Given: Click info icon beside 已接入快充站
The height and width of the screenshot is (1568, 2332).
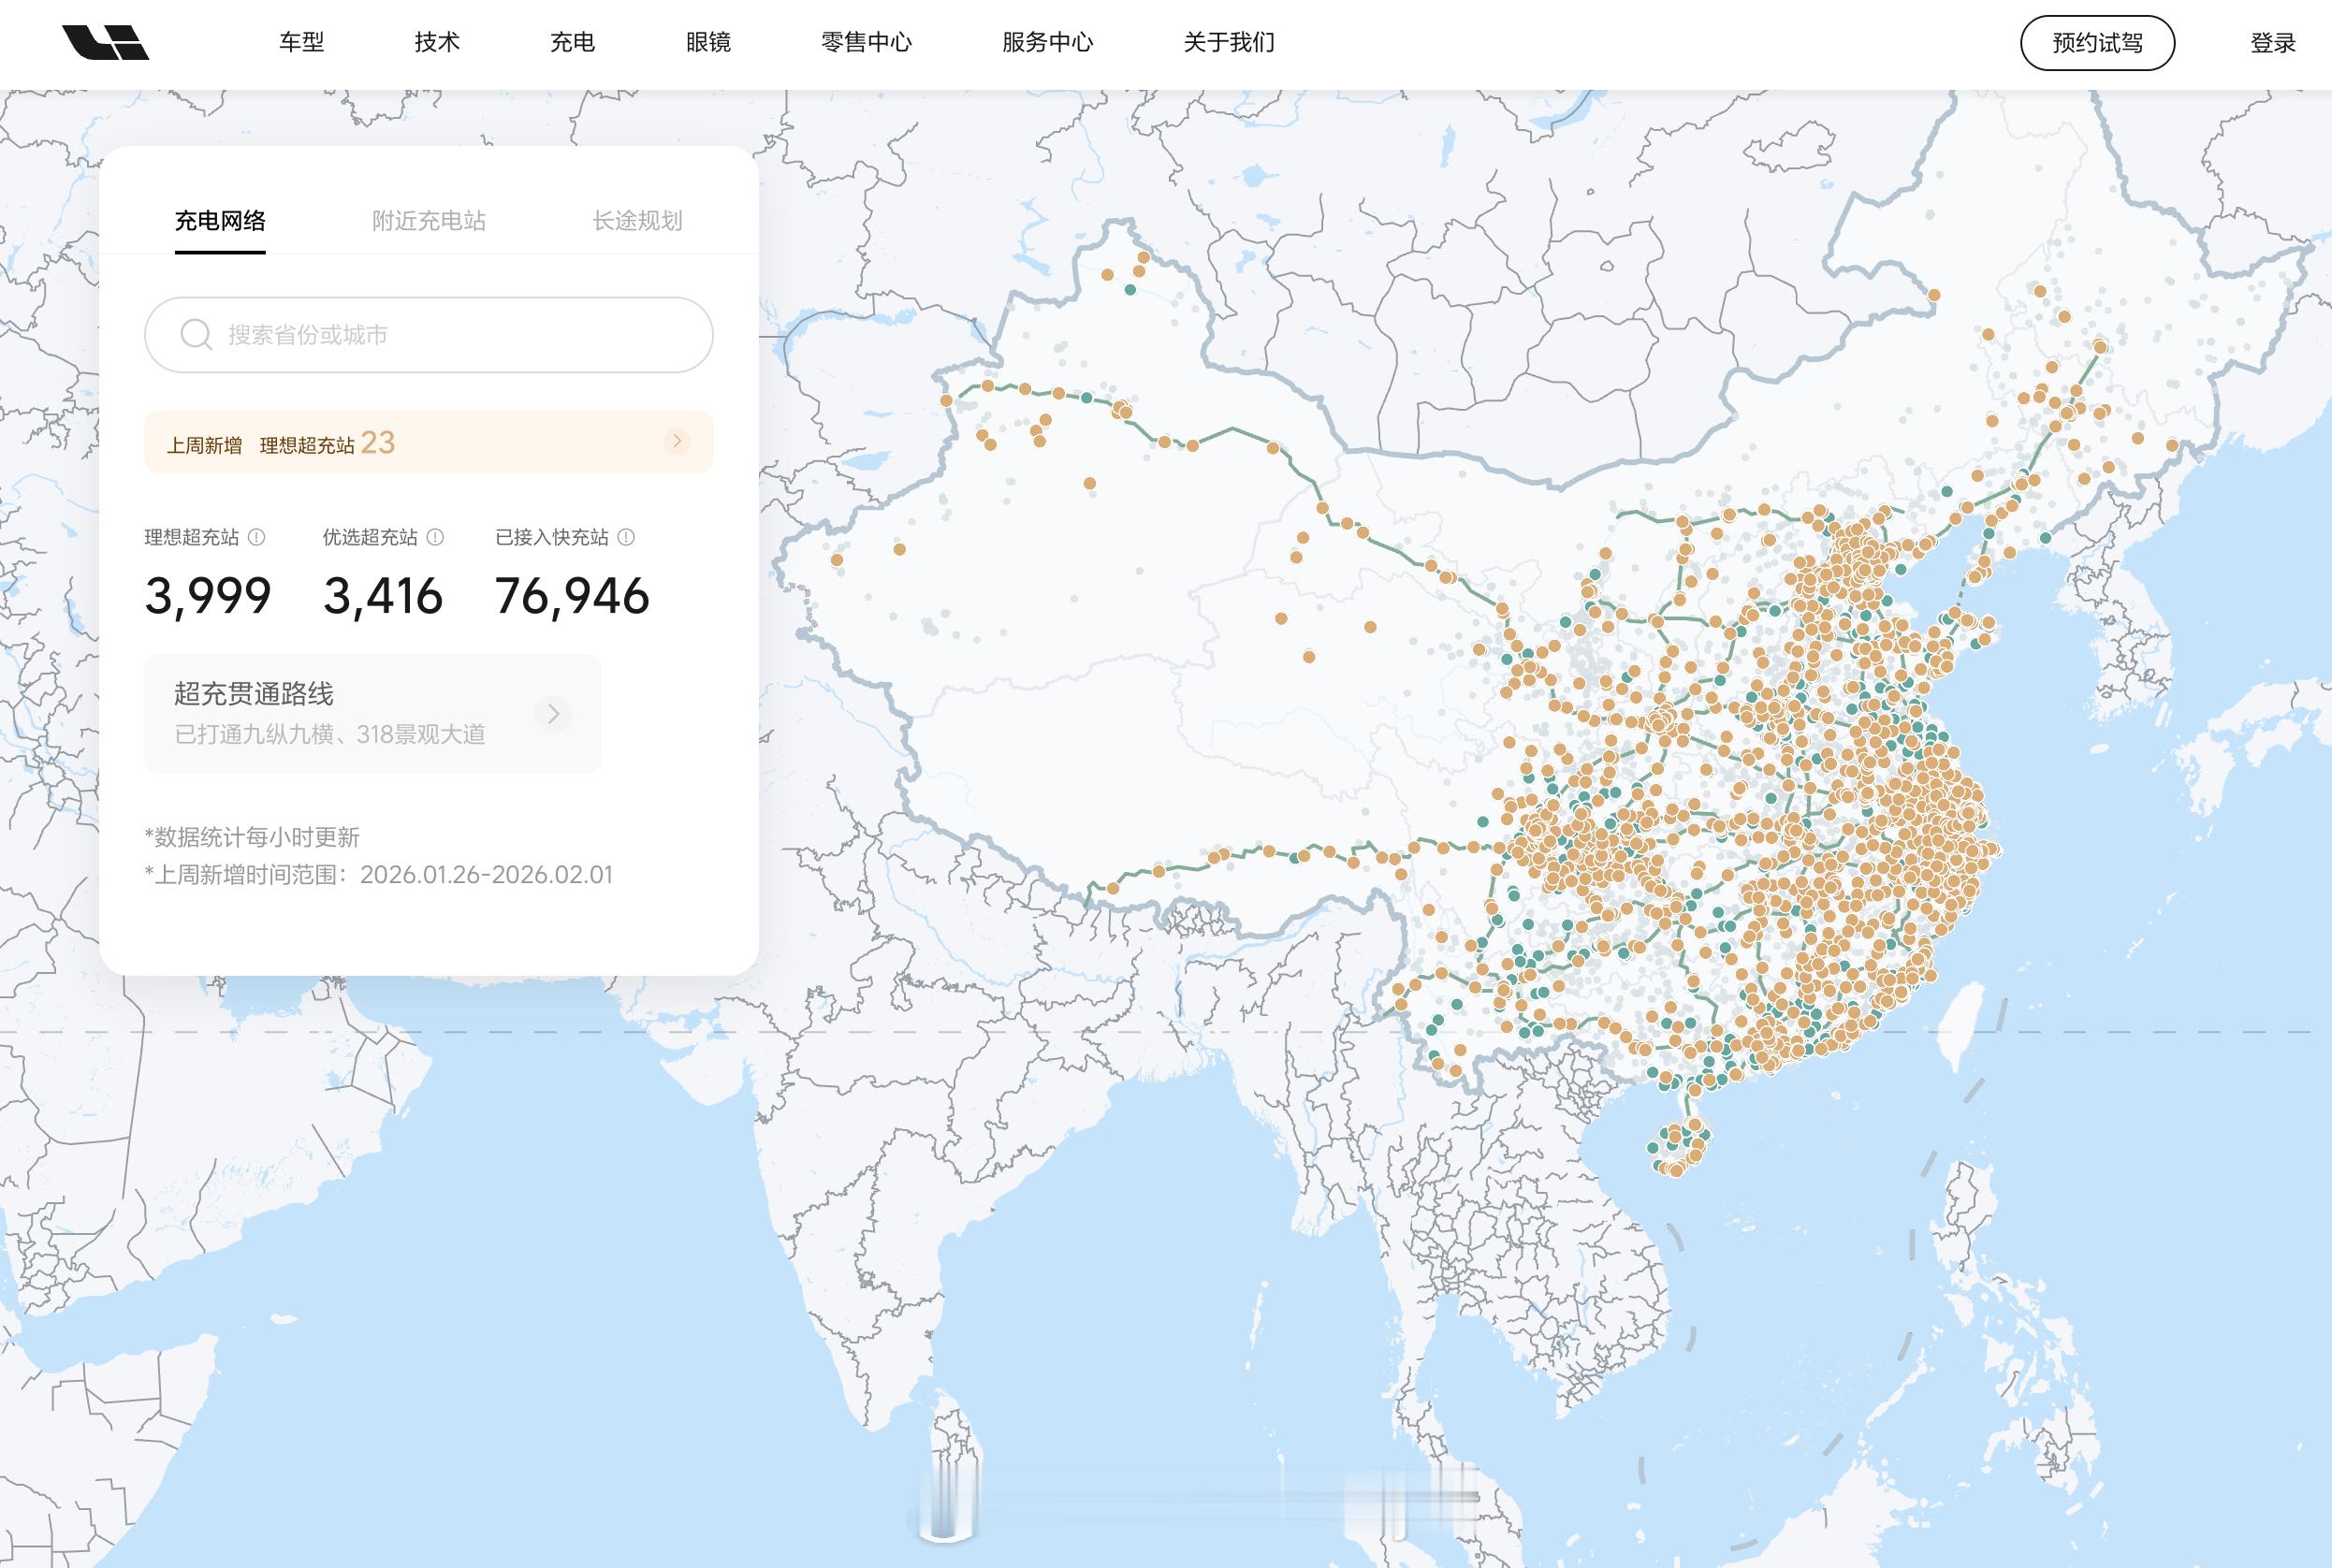Looking at the screenshot, I should pyautogui.click(x=626, y=537).
